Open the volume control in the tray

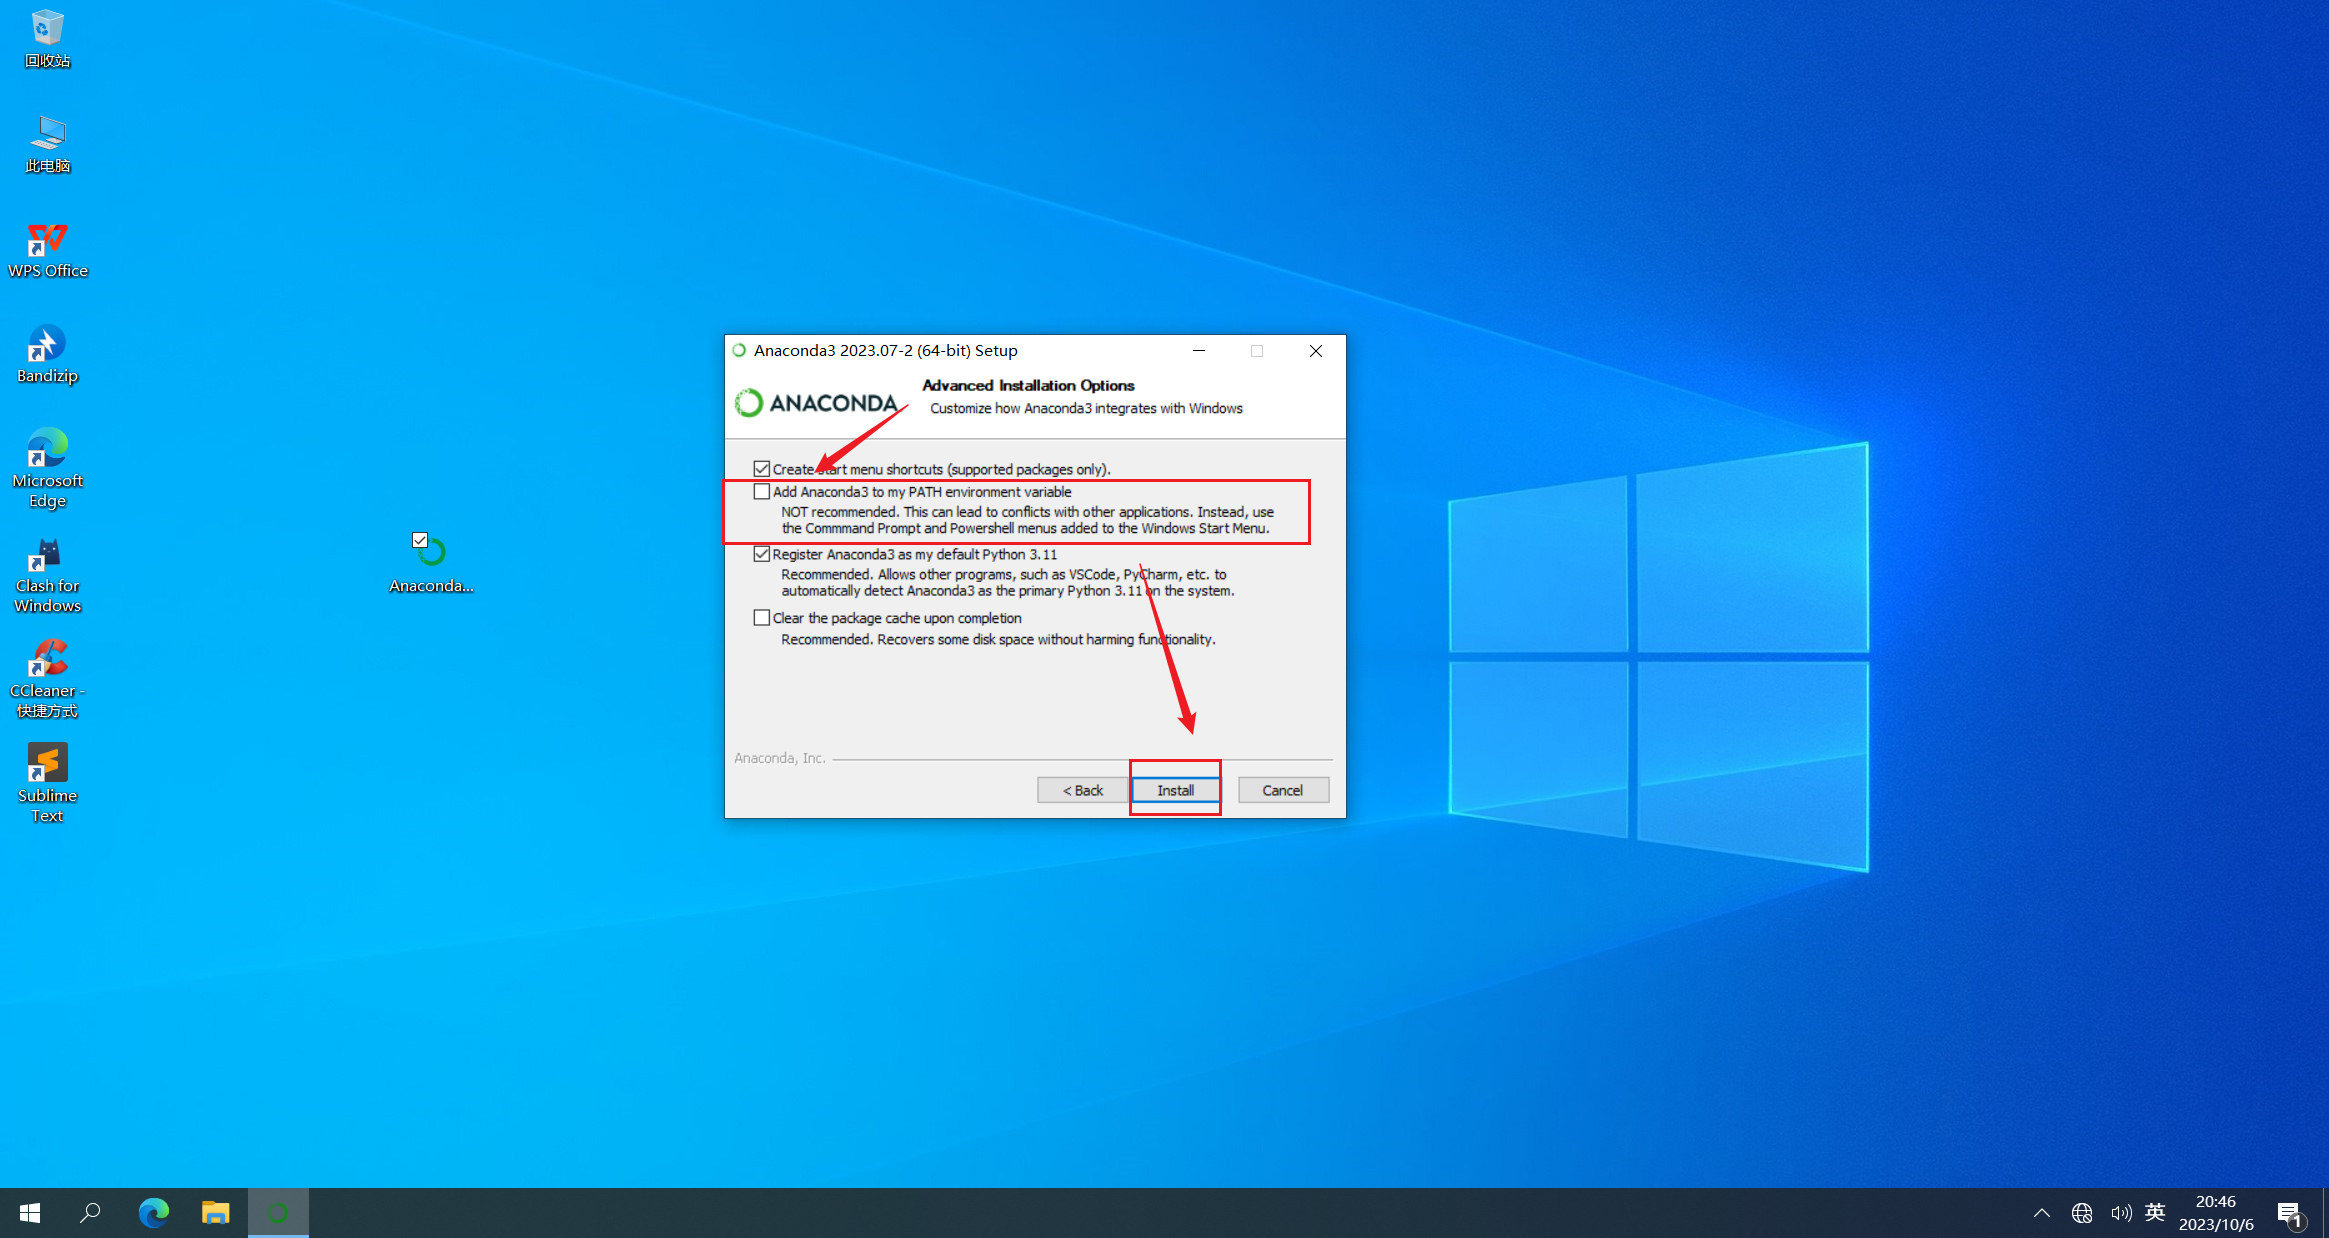tap(2120, 1213)
